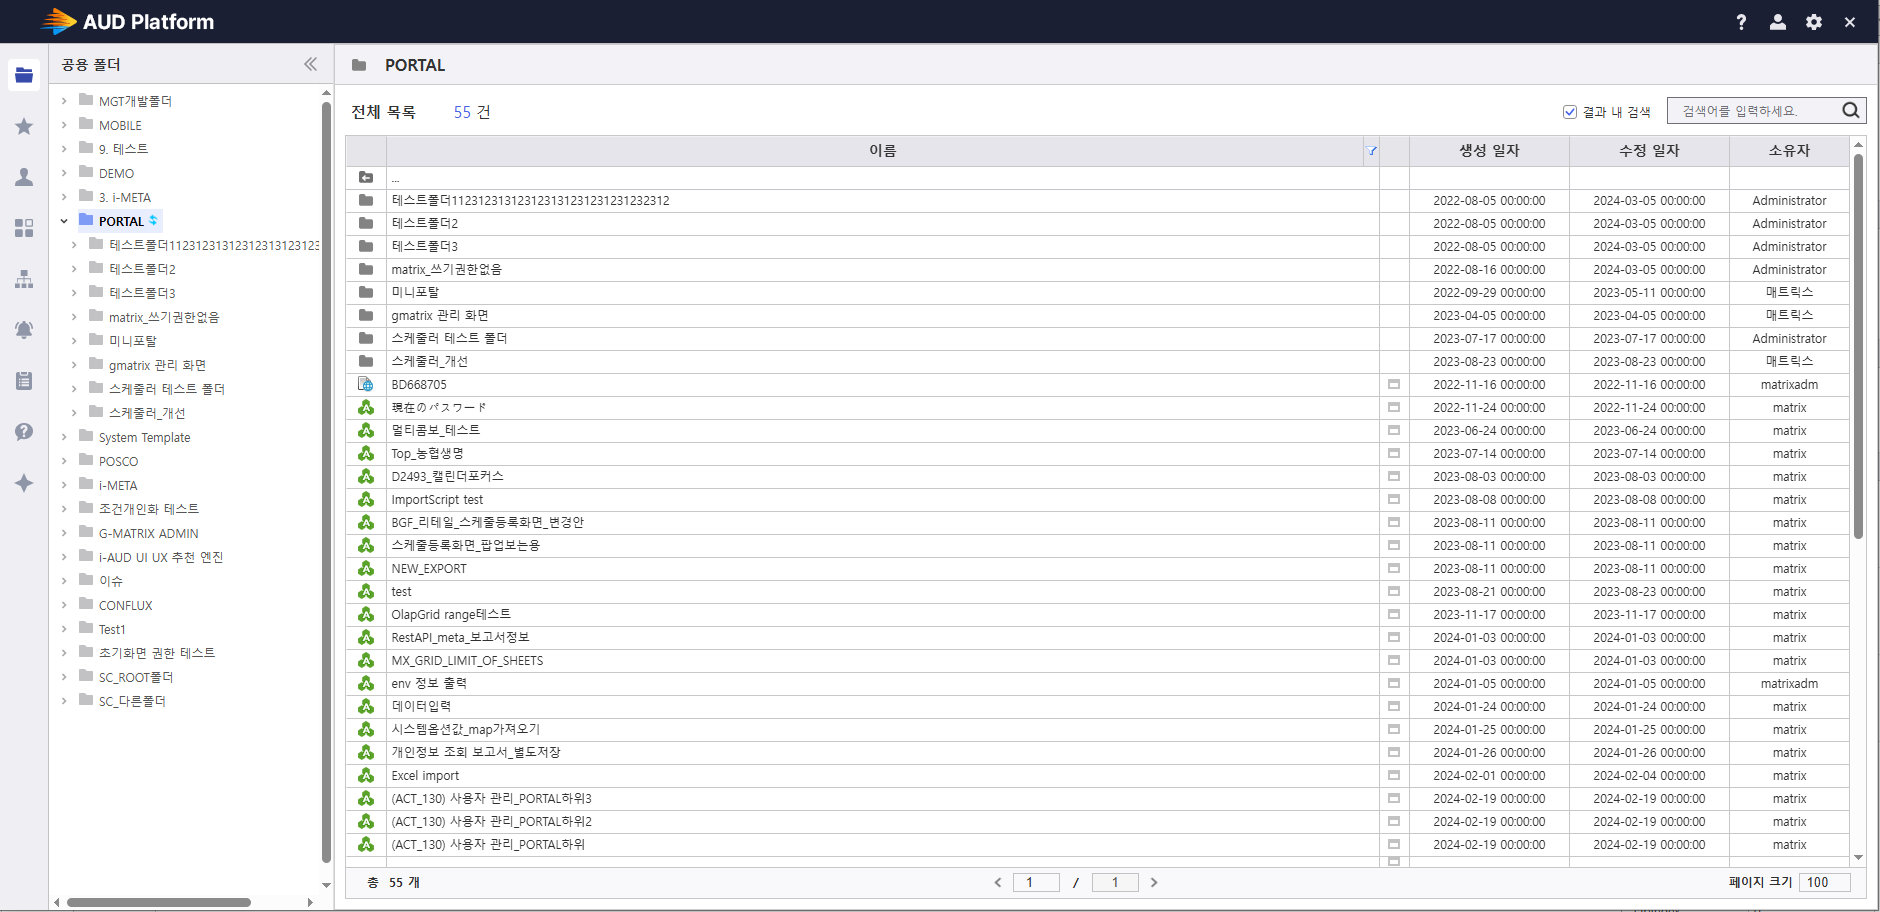Open help with the question mark icon

coord(1741,22)
